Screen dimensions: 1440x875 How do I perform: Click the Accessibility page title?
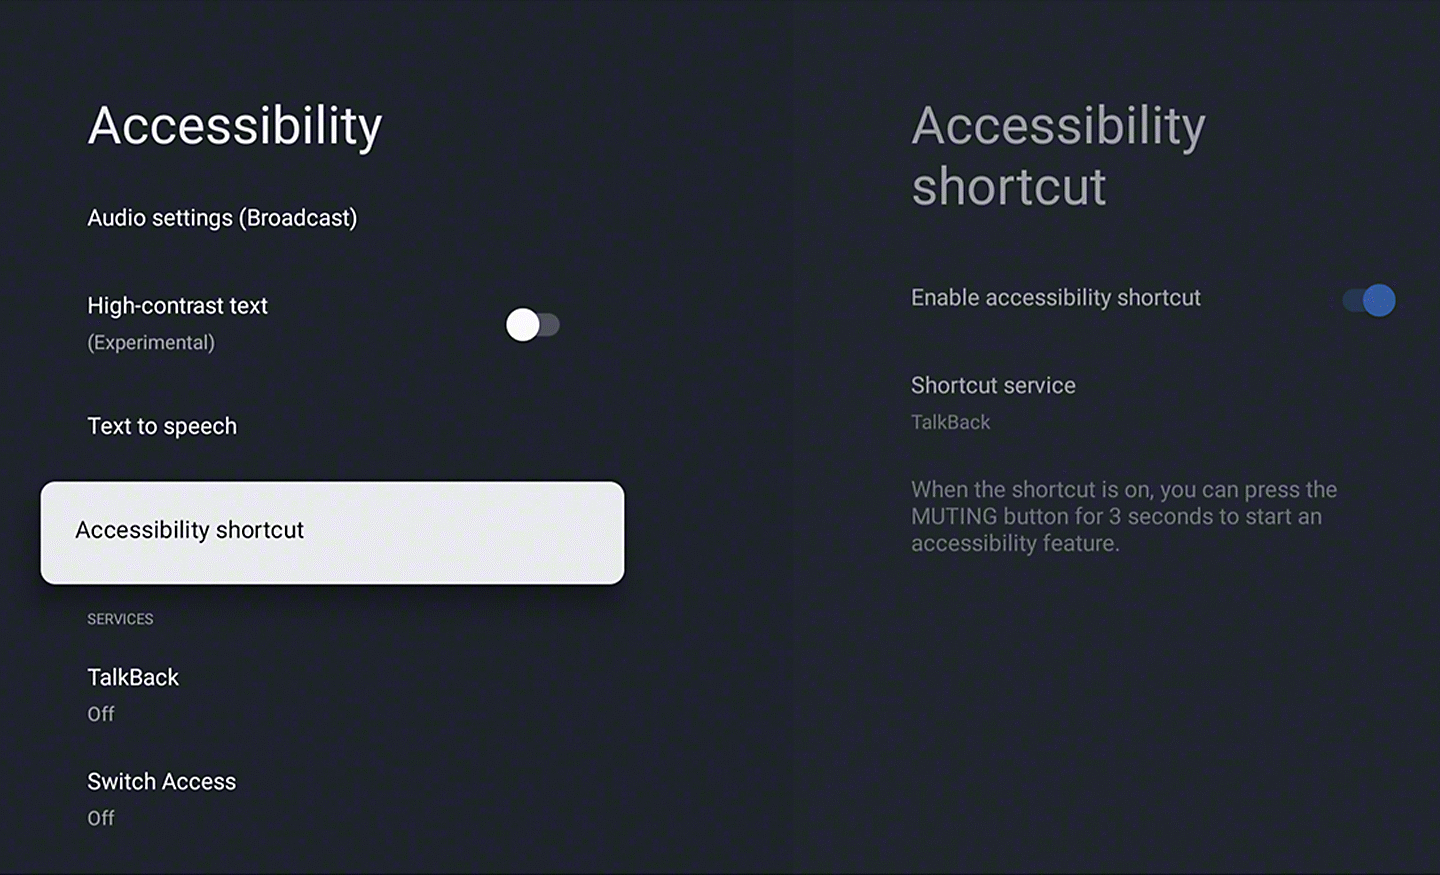coord(235,126)
